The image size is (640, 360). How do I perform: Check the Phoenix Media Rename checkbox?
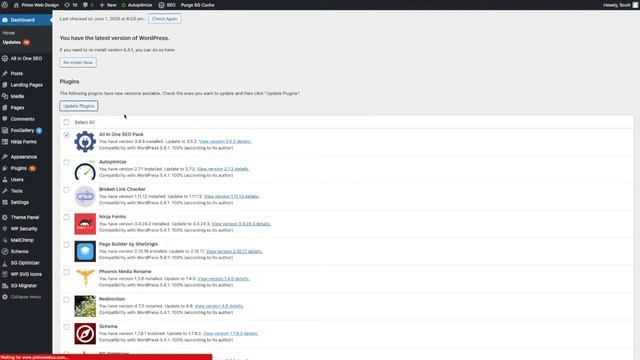[x=66, y=272]
